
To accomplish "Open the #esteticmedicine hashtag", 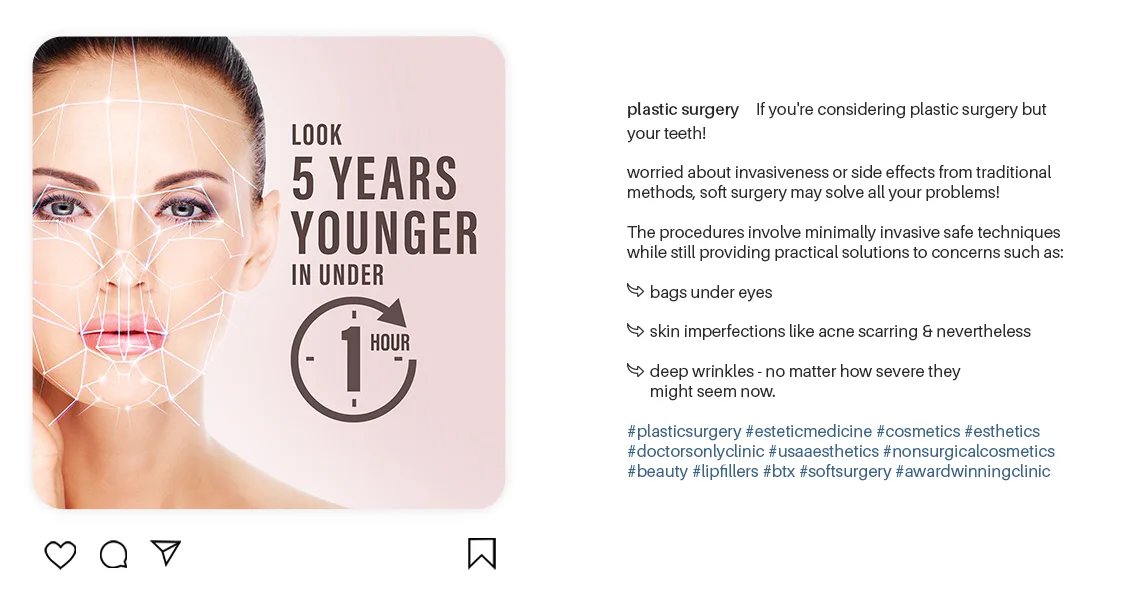I will (x=808, y=431).
